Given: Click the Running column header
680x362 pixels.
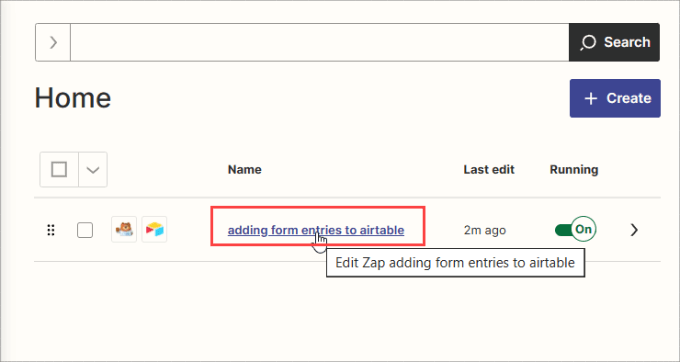Looking at the screenshot, I should [574, 170].
